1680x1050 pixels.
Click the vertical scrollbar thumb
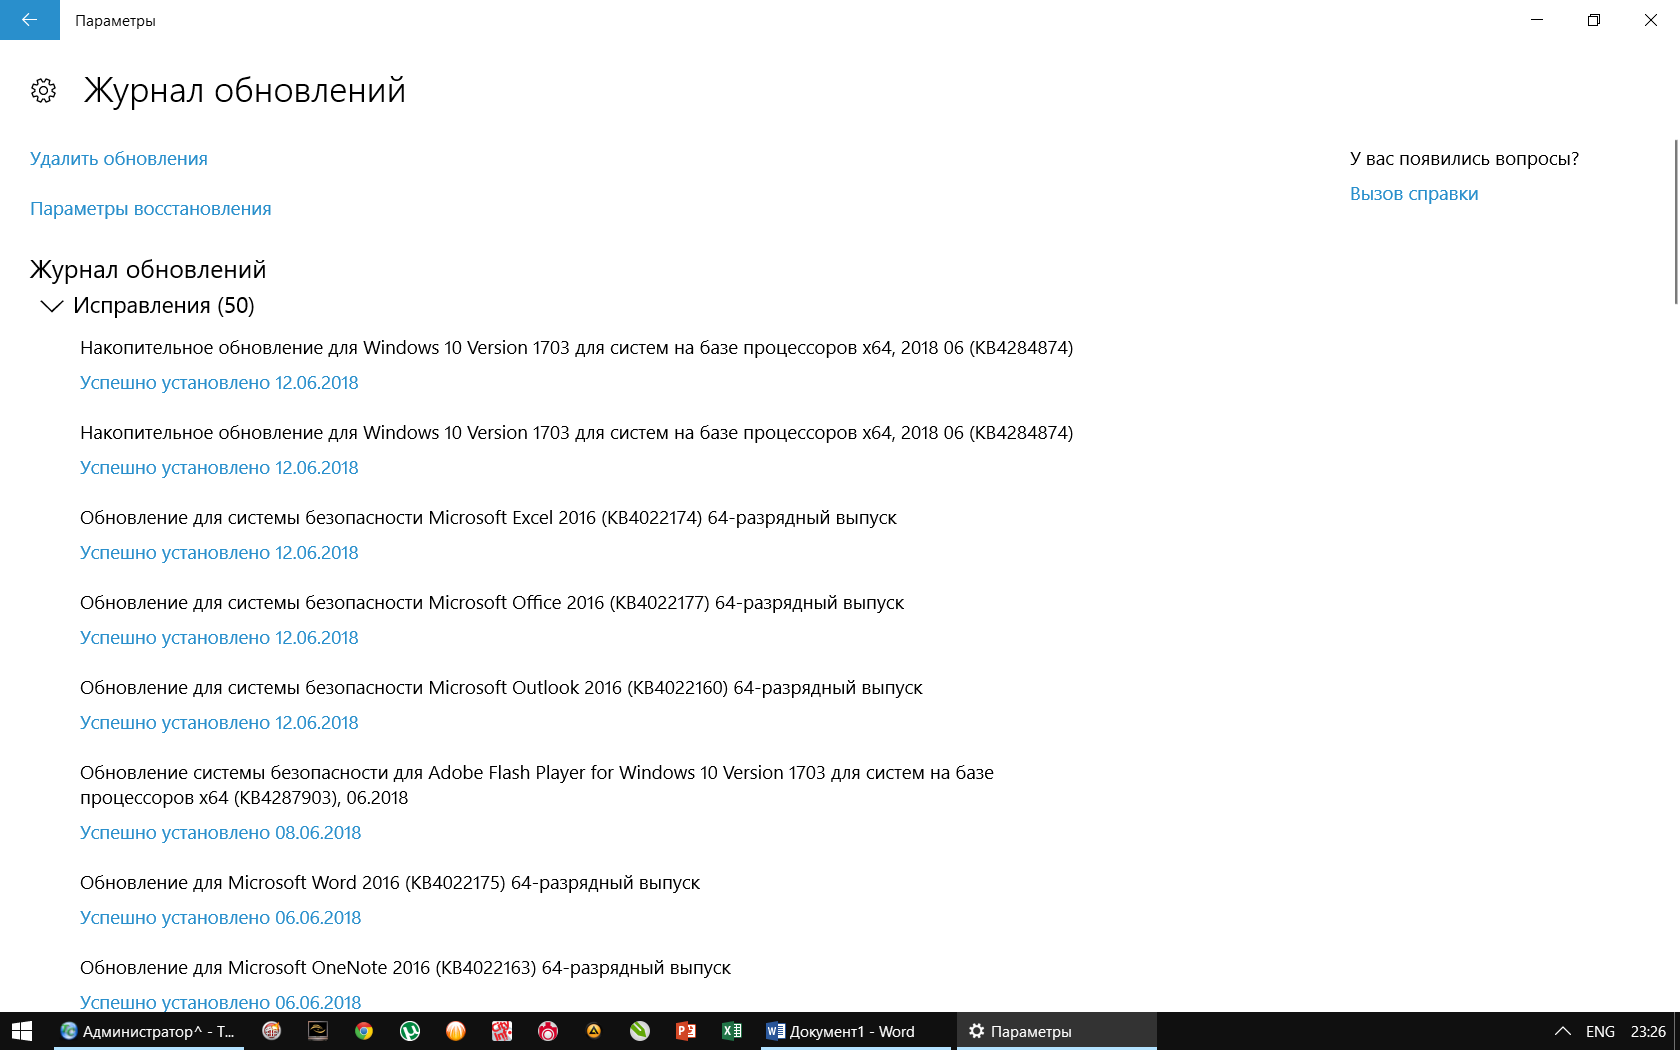(x=1676, y=222)
